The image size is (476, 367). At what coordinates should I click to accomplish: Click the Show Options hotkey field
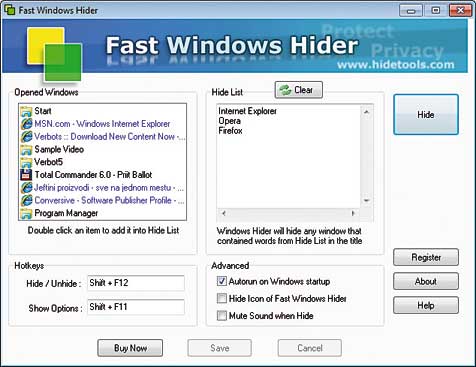pos(136,307)
